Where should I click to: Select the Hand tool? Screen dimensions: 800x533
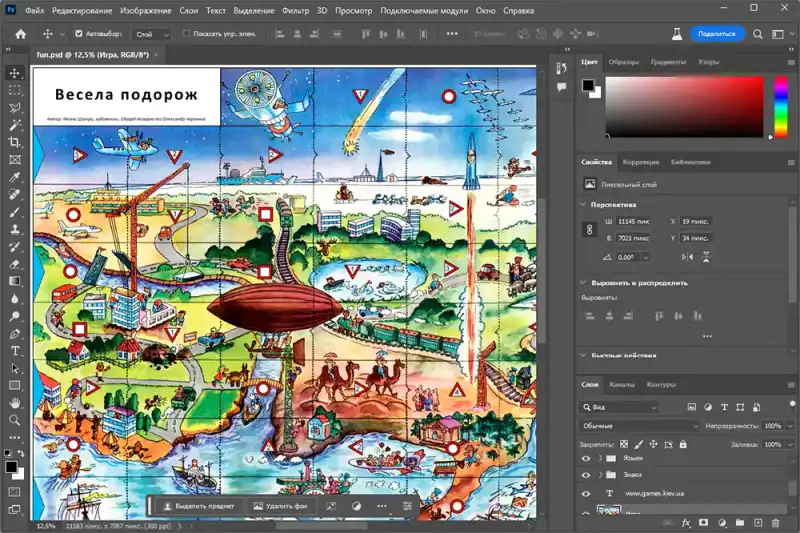[15, 402]
